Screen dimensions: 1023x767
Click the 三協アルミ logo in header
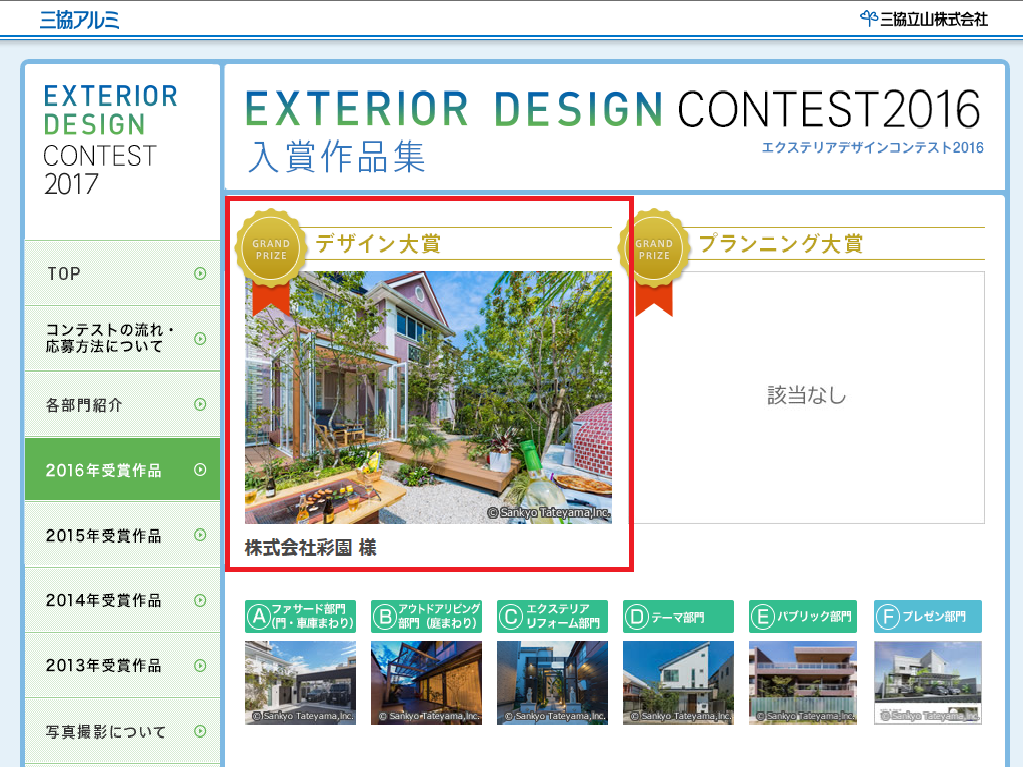[80, 19]
